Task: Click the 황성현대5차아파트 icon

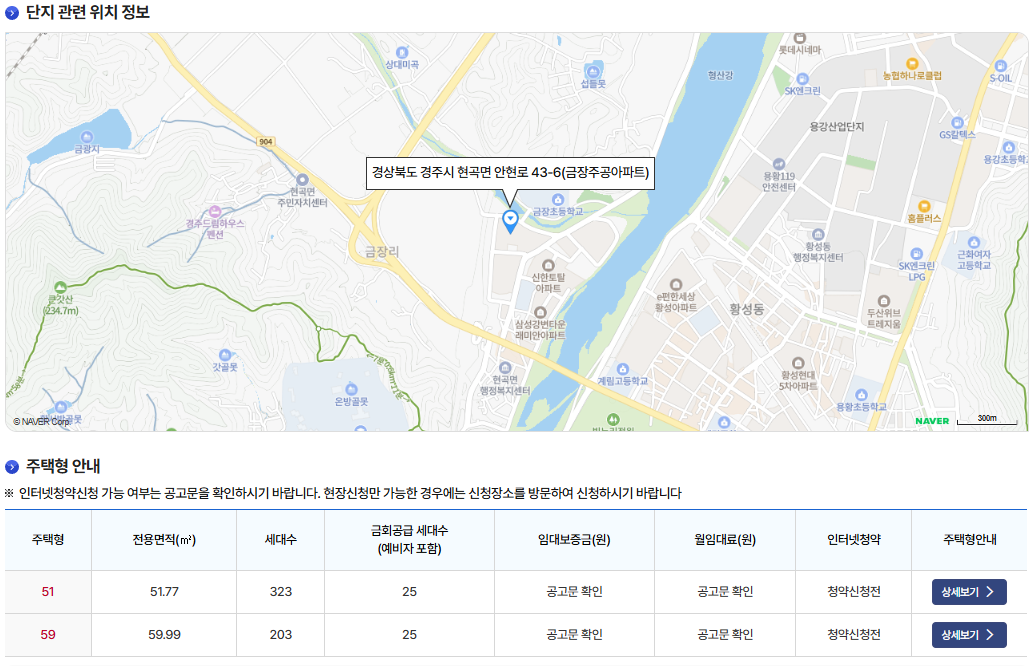Action: [x=797, y=363]
